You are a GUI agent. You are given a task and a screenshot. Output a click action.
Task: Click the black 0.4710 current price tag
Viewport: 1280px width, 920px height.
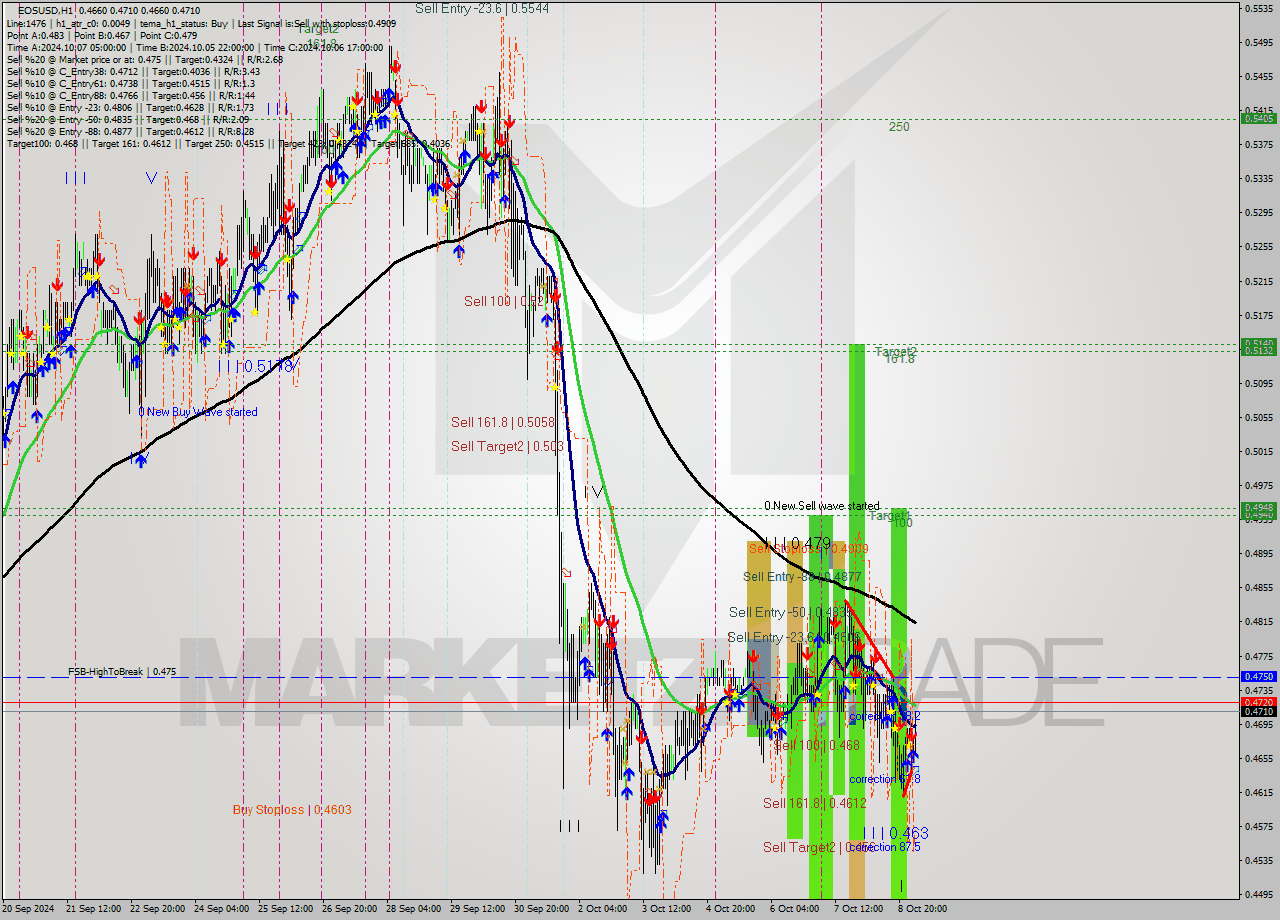[1258, 712]
